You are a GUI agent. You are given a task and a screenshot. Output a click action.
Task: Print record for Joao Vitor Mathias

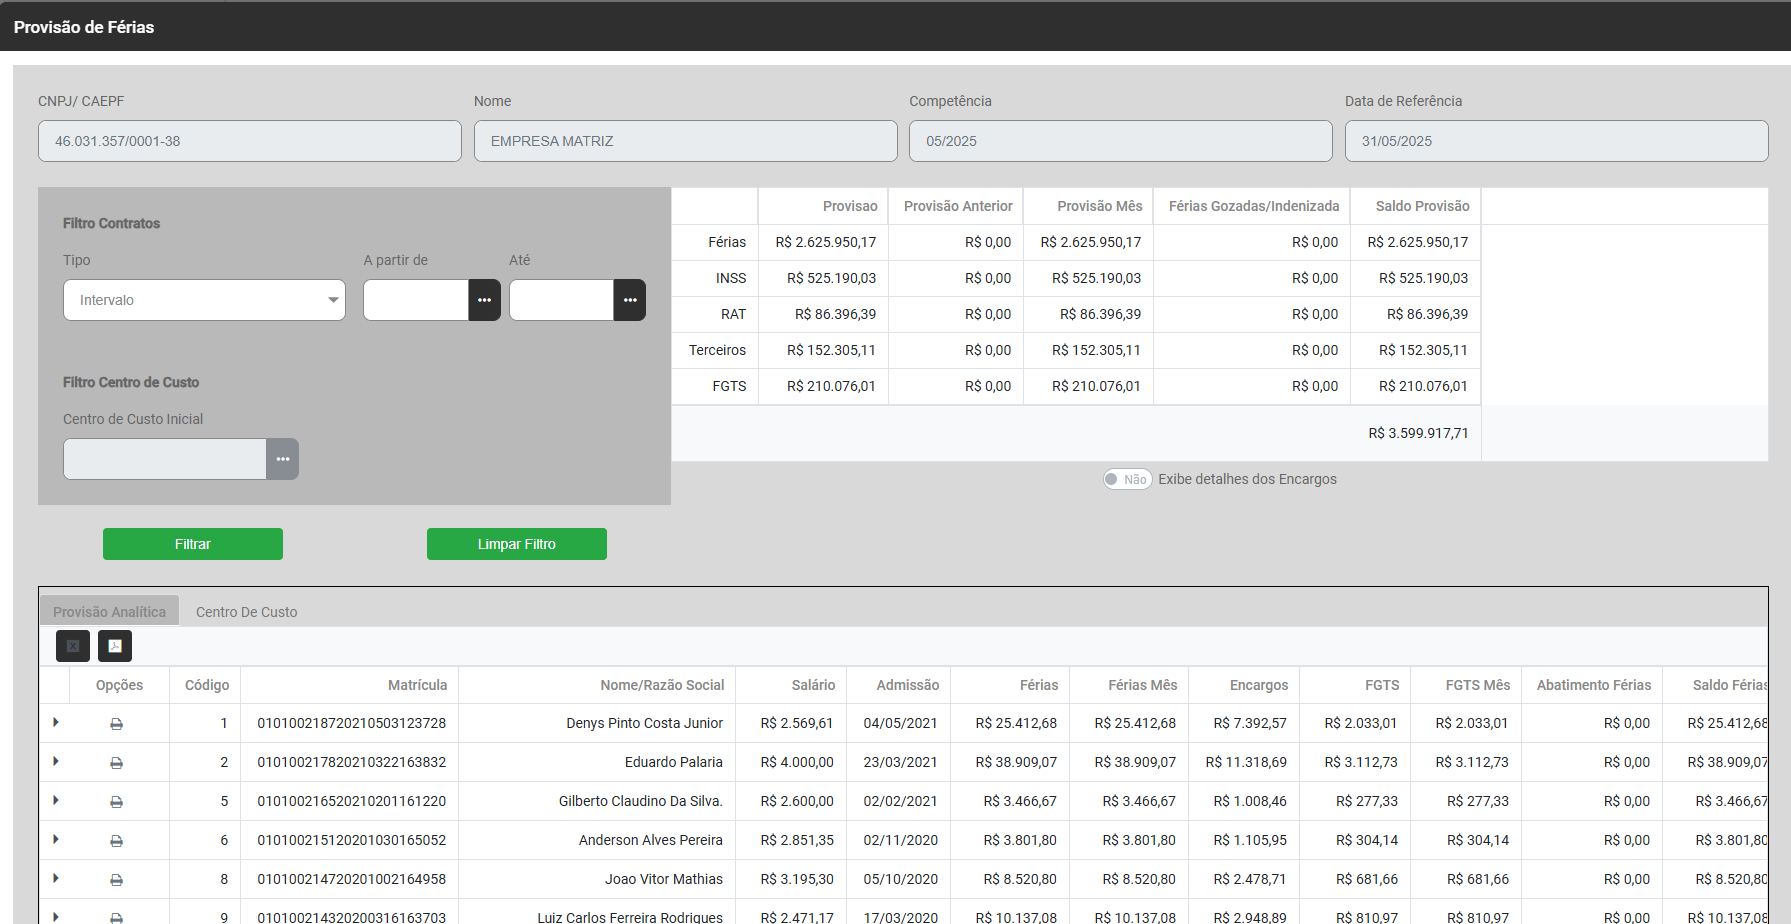[x=116, y=880]
